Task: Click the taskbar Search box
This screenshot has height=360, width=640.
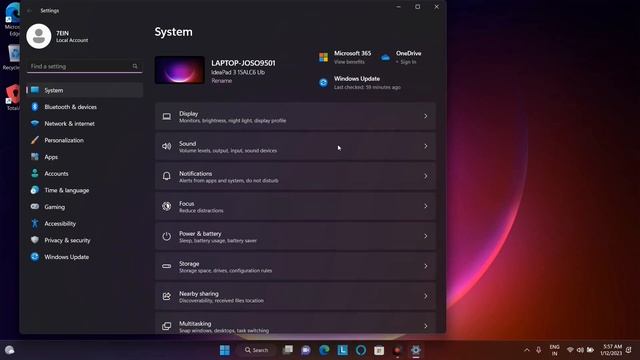Action: (257, 350)
